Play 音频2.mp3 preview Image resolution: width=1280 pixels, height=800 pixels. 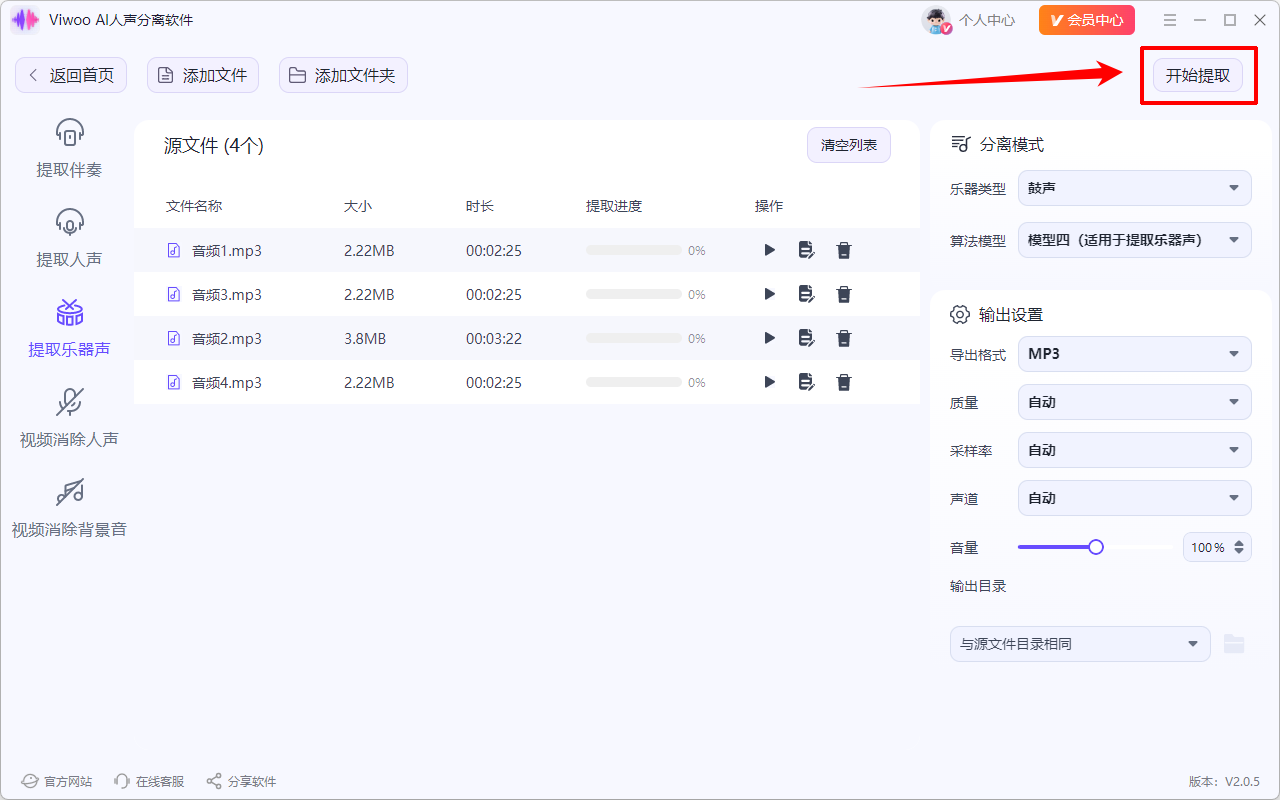point(769,338)
